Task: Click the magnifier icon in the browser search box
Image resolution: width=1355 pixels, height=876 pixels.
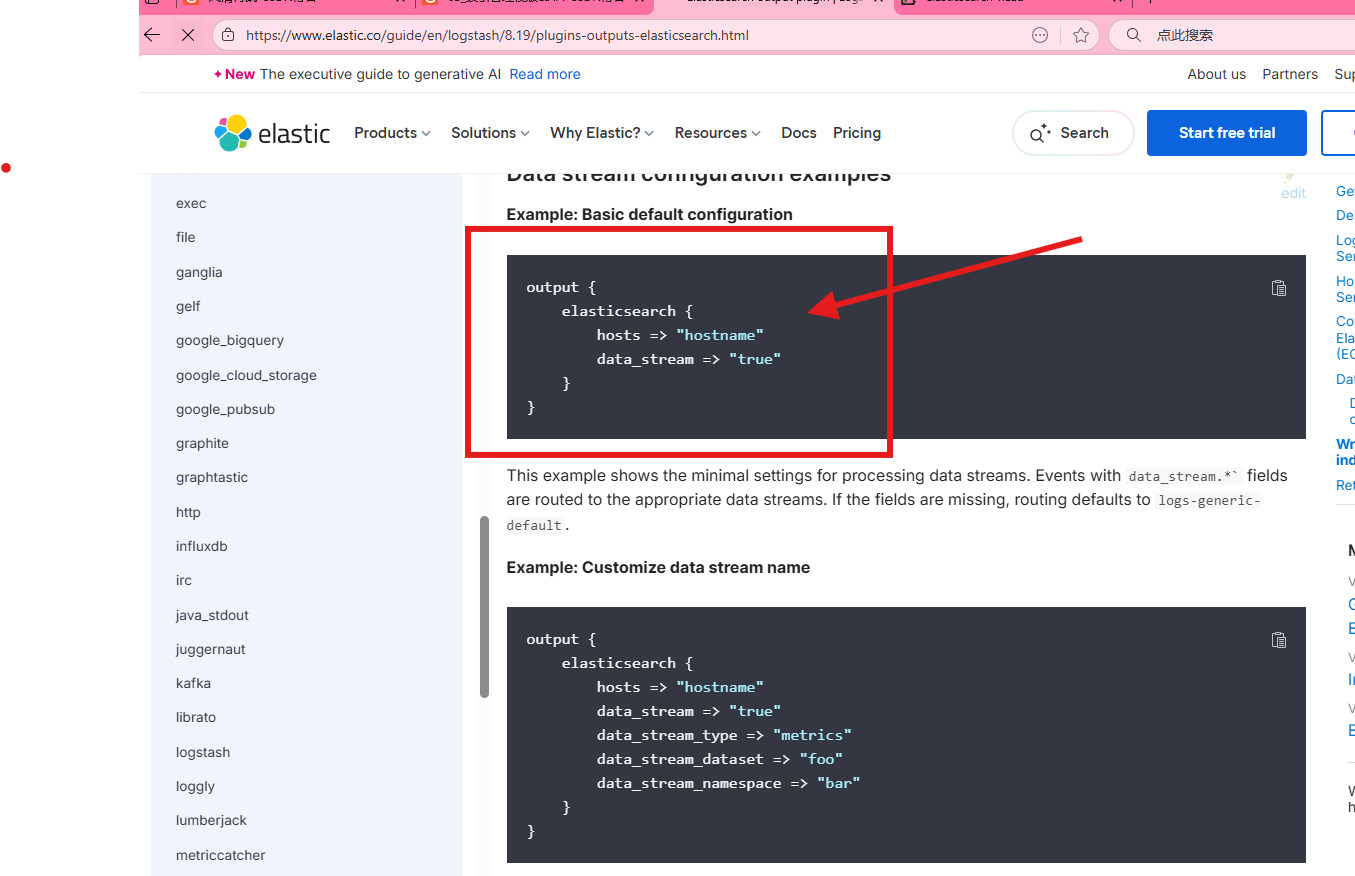Action: (x=1133, y=35)
